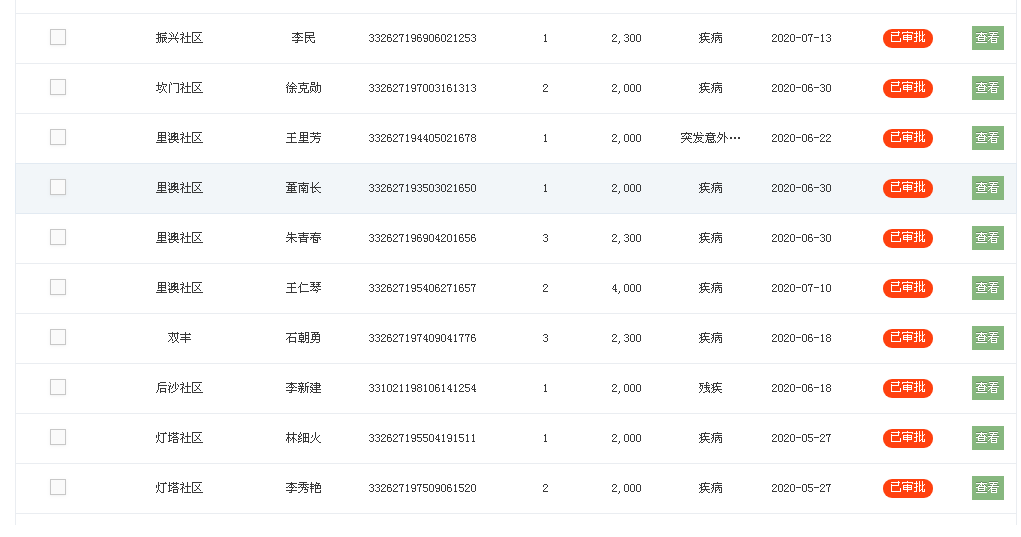Open 李新建's record with 查看
The height and width of the screenshot is (537, 1021).
pyautogui.click(x=987, y=388)
